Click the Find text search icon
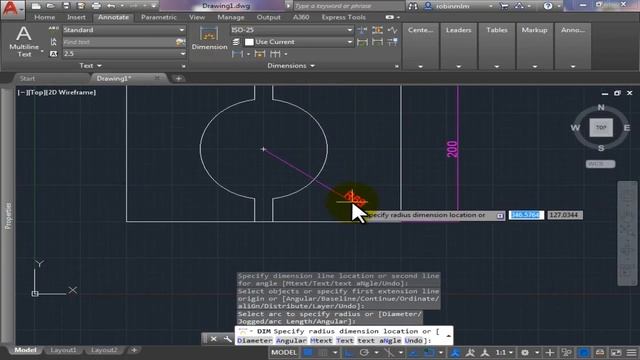Viewport: 640px width, 360px height. click(180, 42)
